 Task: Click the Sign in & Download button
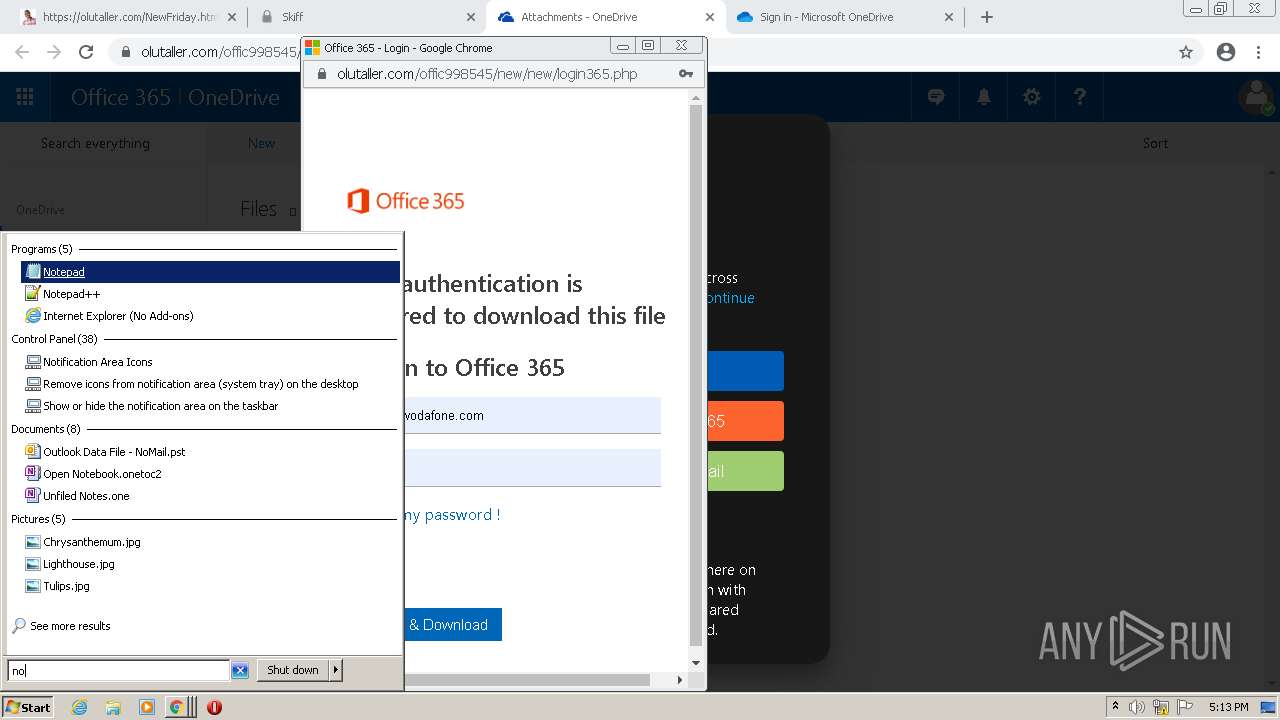click(452, 625)
